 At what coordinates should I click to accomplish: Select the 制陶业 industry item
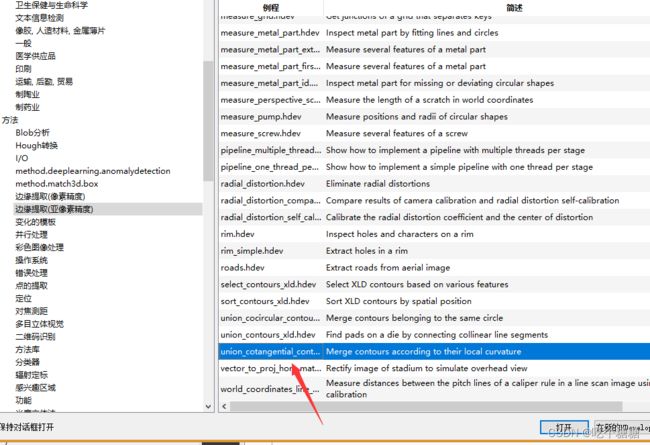(27, 94)
